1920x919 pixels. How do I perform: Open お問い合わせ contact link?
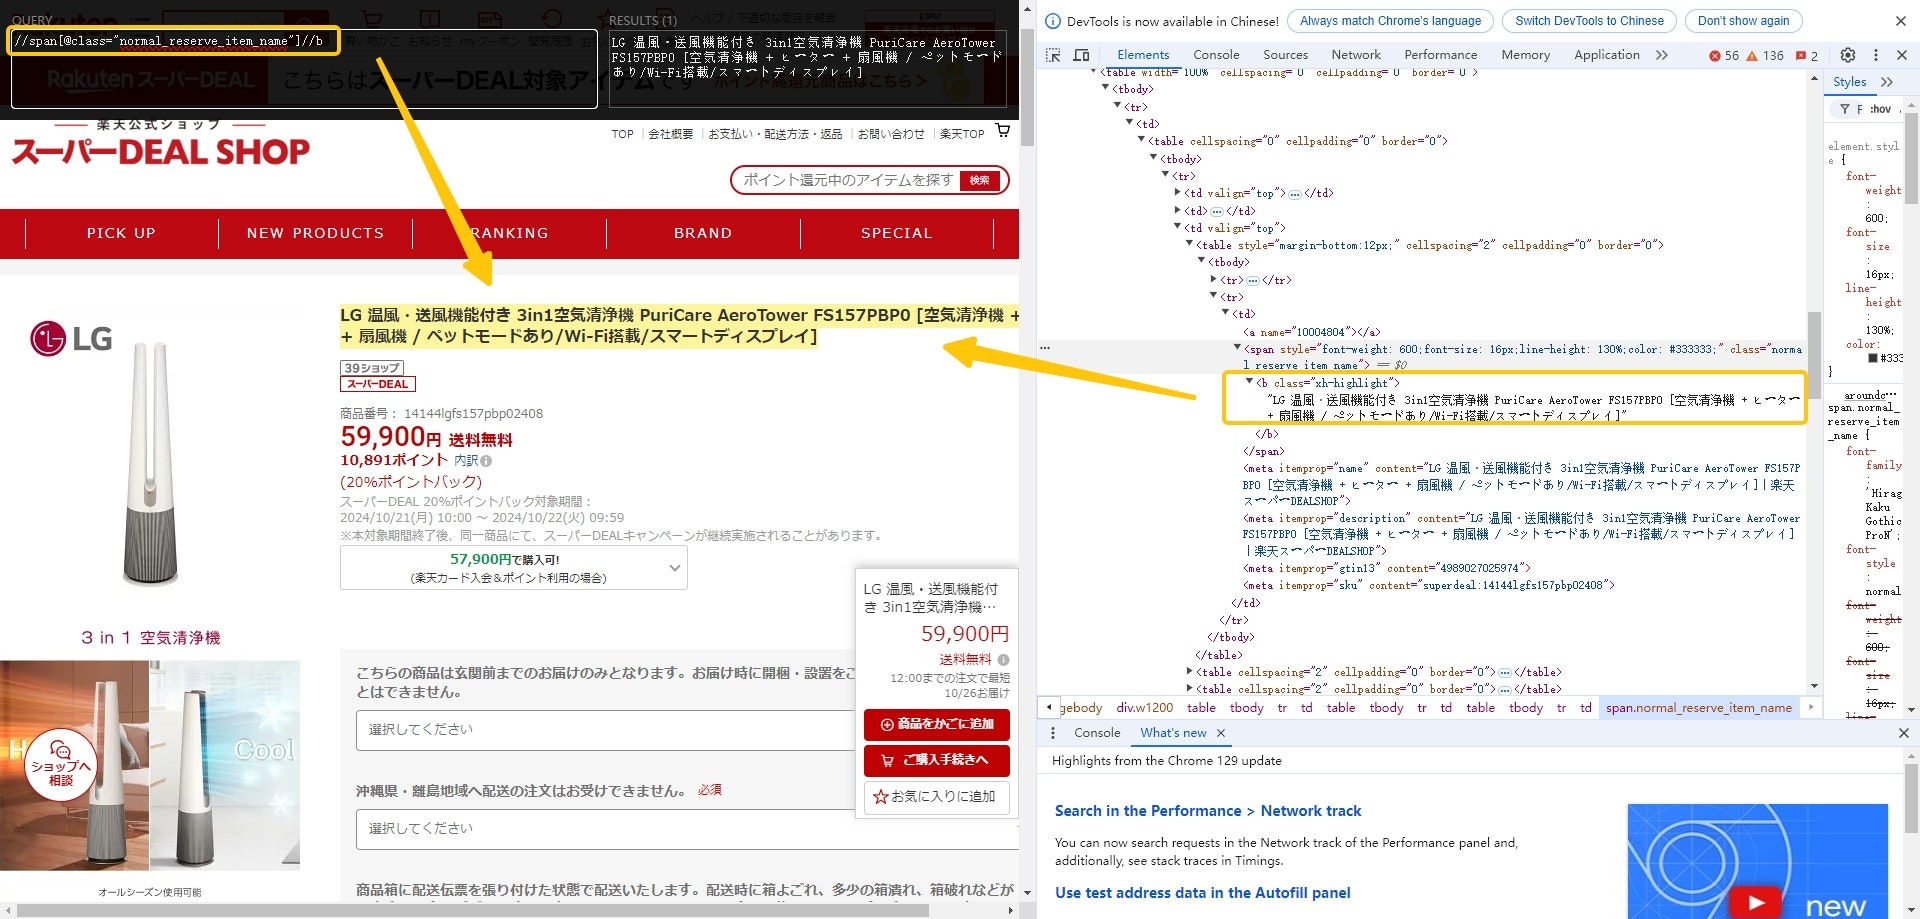[x=891, y=134]
